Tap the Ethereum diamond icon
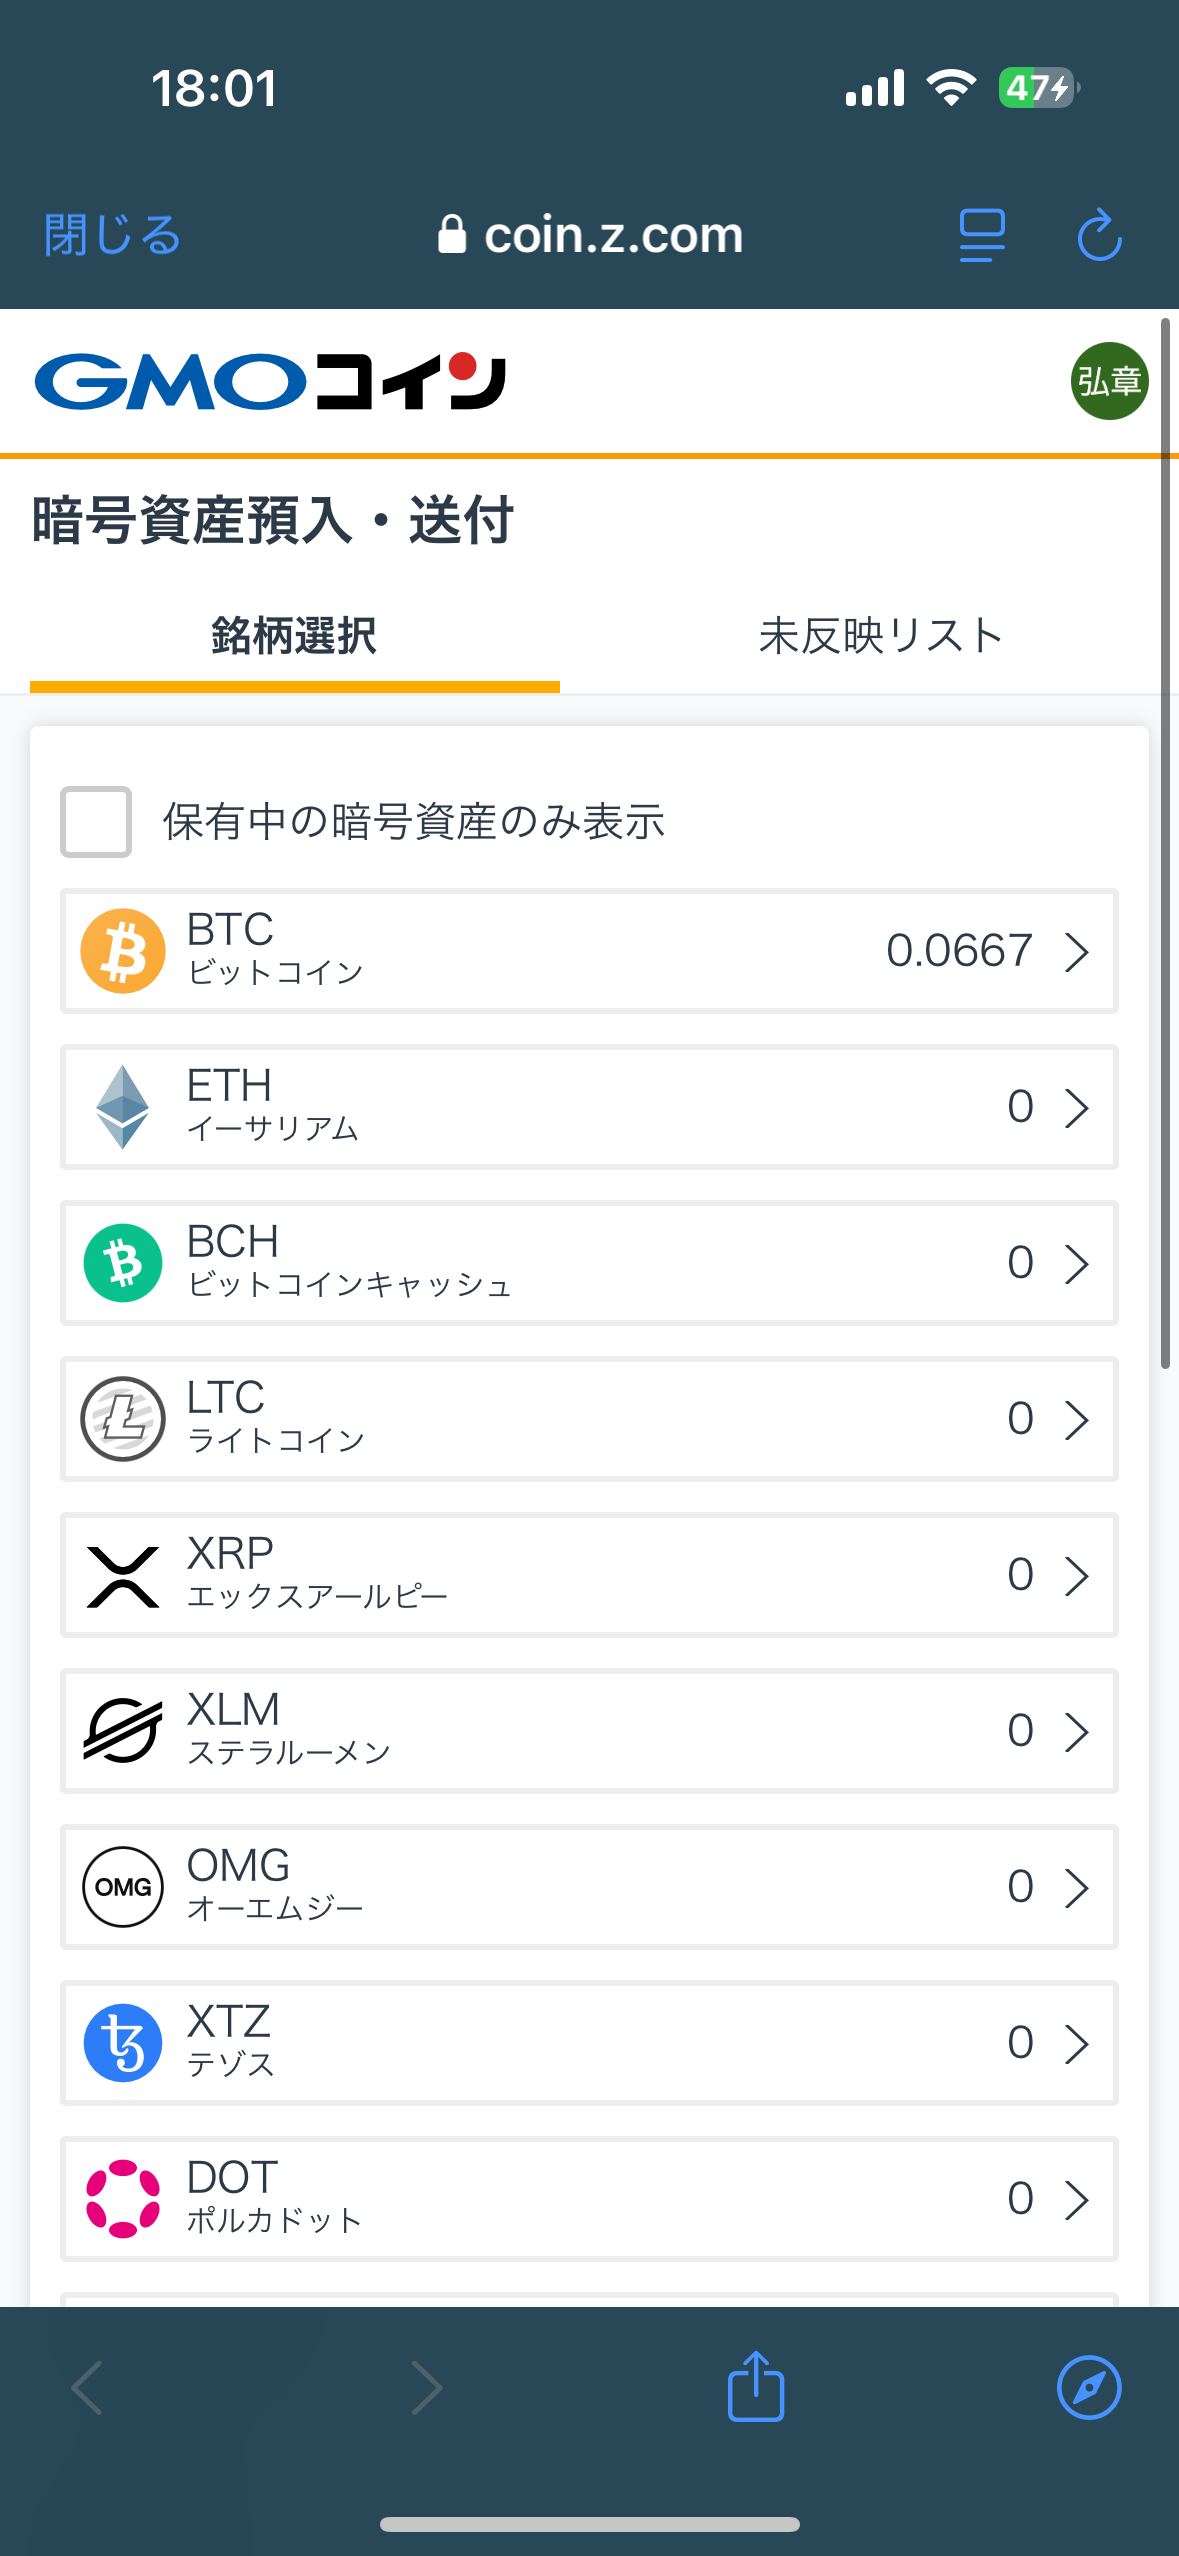The height and width of the screenshot is (2556, 1179). tap(123, 1107)
